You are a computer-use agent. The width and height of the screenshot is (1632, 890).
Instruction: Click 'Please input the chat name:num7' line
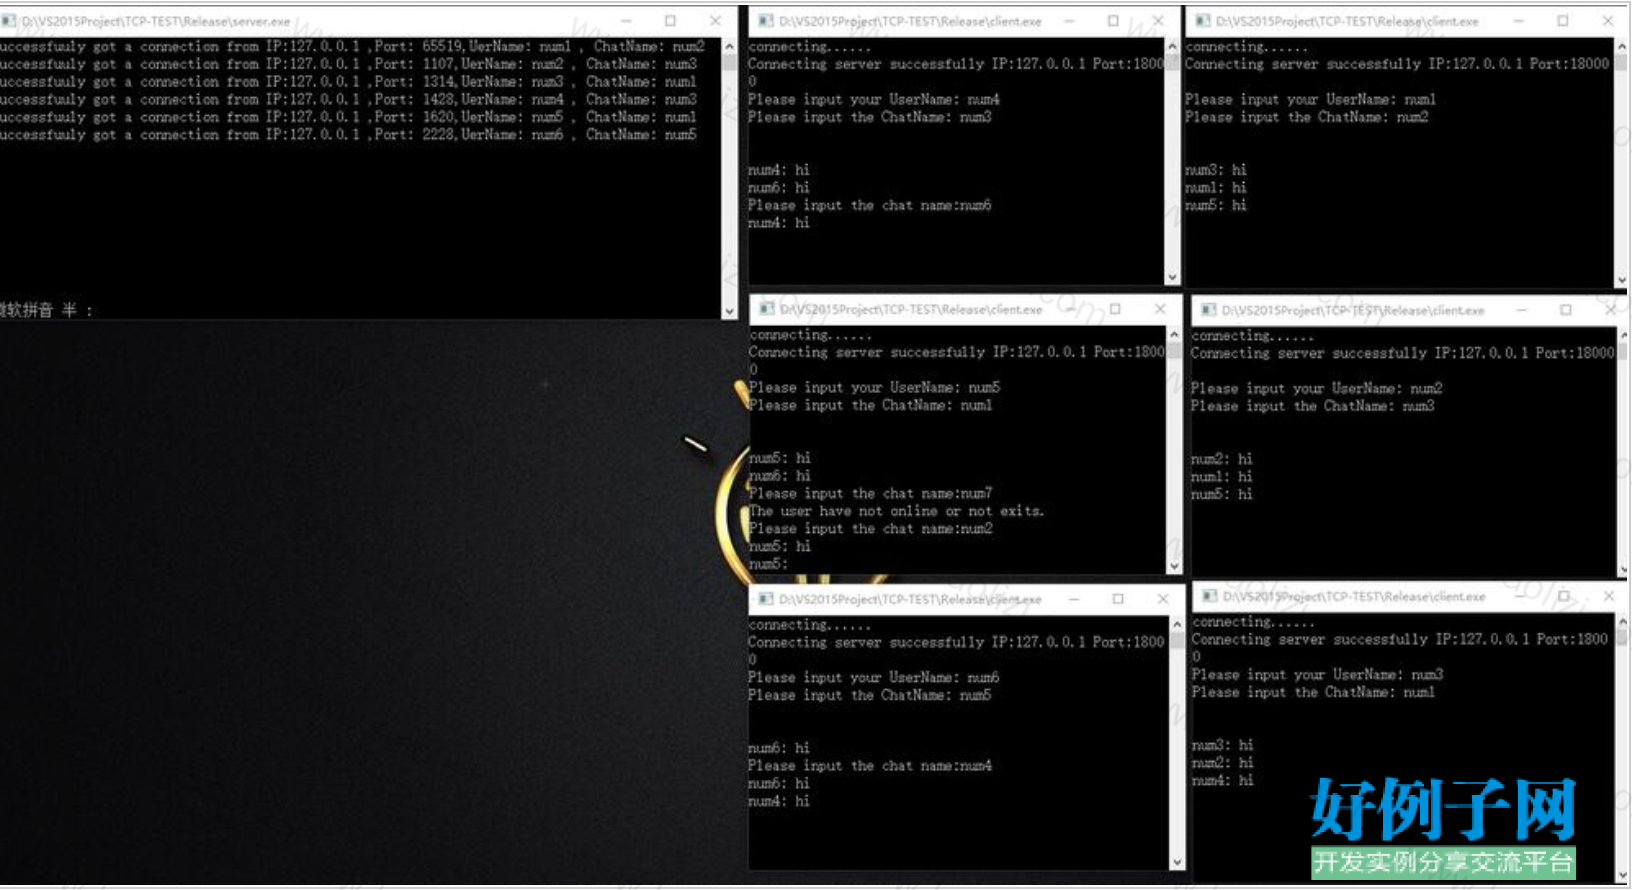tap(871, 494)
